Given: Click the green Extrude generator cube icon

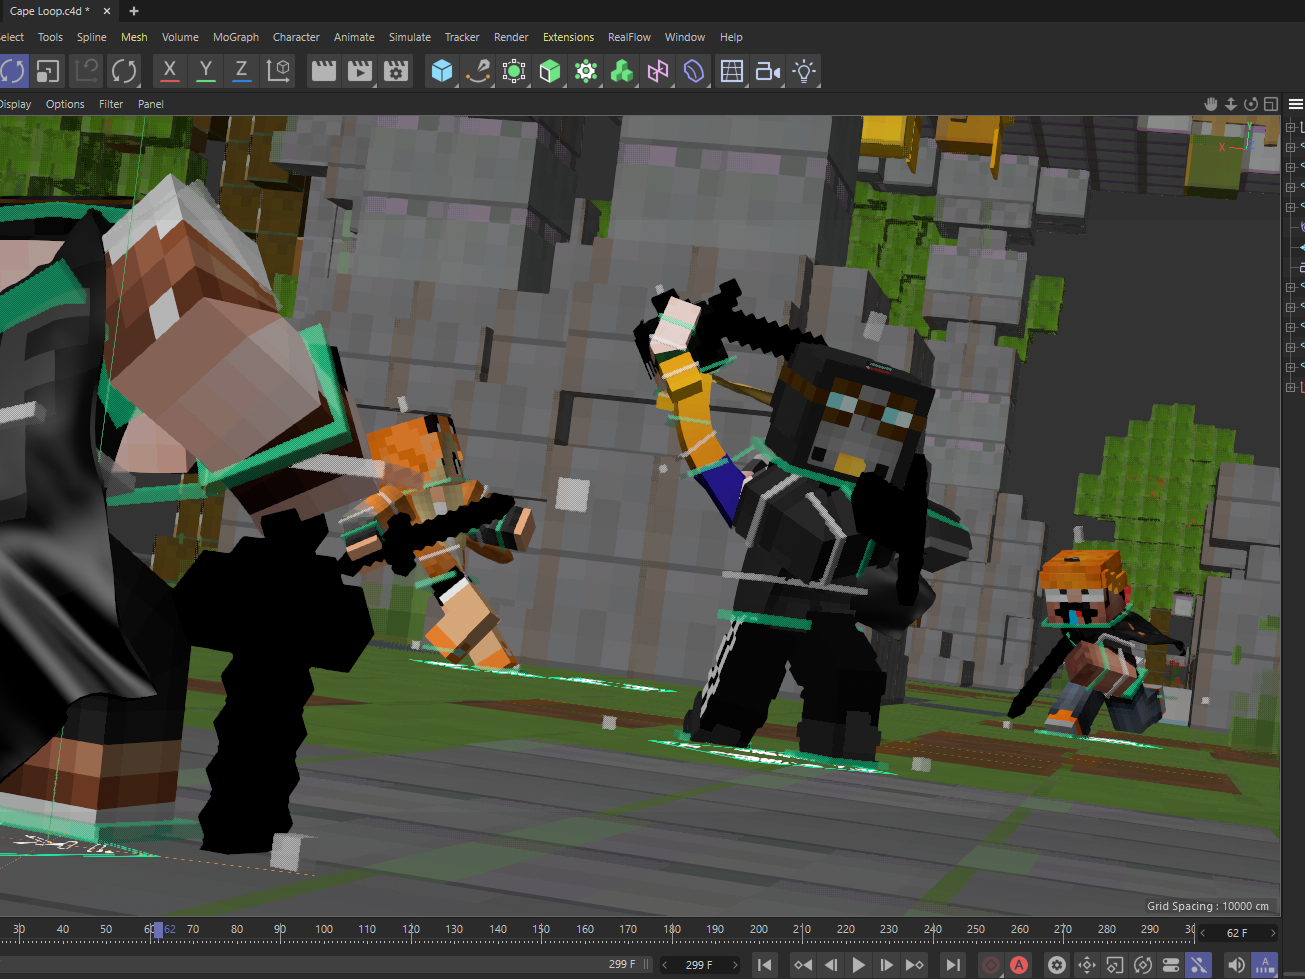Looking at the screenshot, I should 550,71.
